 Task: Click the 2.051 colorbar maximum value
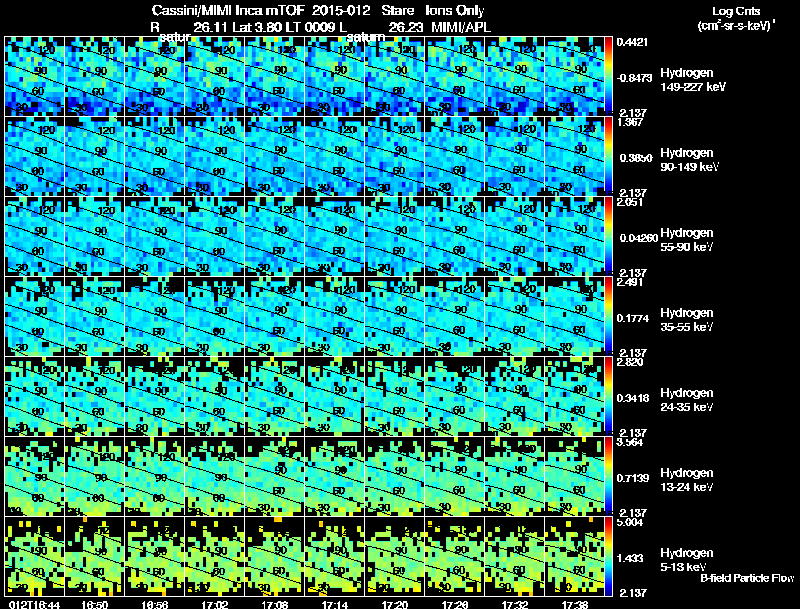pos(630,202)
